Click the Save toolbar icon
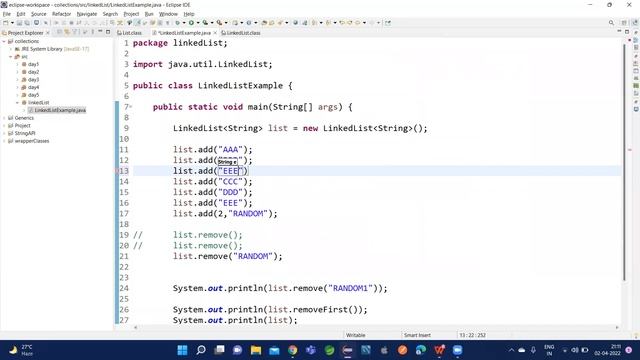The width and height of the screenshot is (640, 360). pos(19,23)
